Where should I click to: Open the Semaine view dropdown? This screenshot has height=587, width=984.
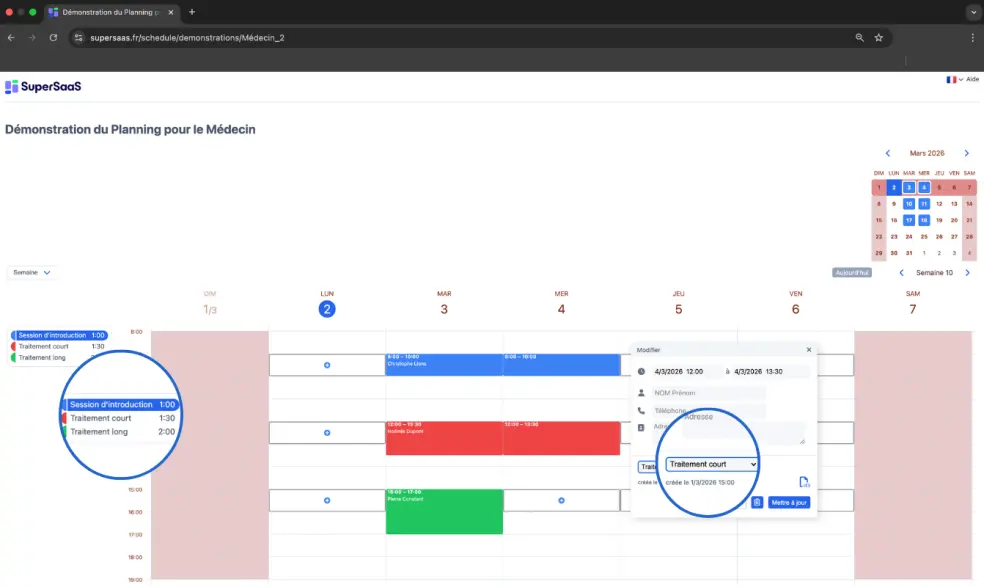(x=30, y=272)
